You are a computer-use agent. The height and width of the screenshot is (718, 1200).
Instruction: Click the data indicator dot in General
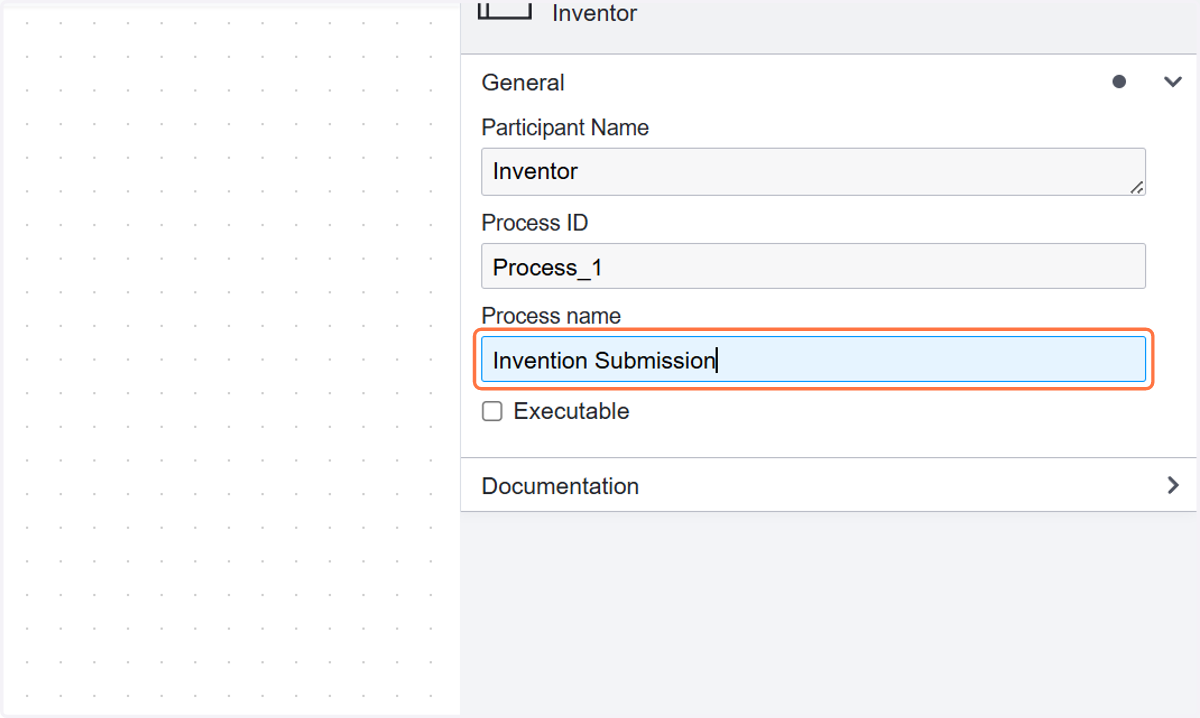(x=1119, y=82)
